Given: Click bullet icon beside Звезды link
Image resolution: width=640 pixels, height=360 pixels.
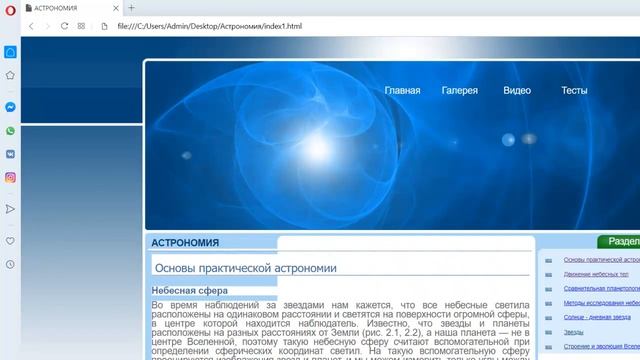Looking at the screenshot, I should tap(549, 333).
